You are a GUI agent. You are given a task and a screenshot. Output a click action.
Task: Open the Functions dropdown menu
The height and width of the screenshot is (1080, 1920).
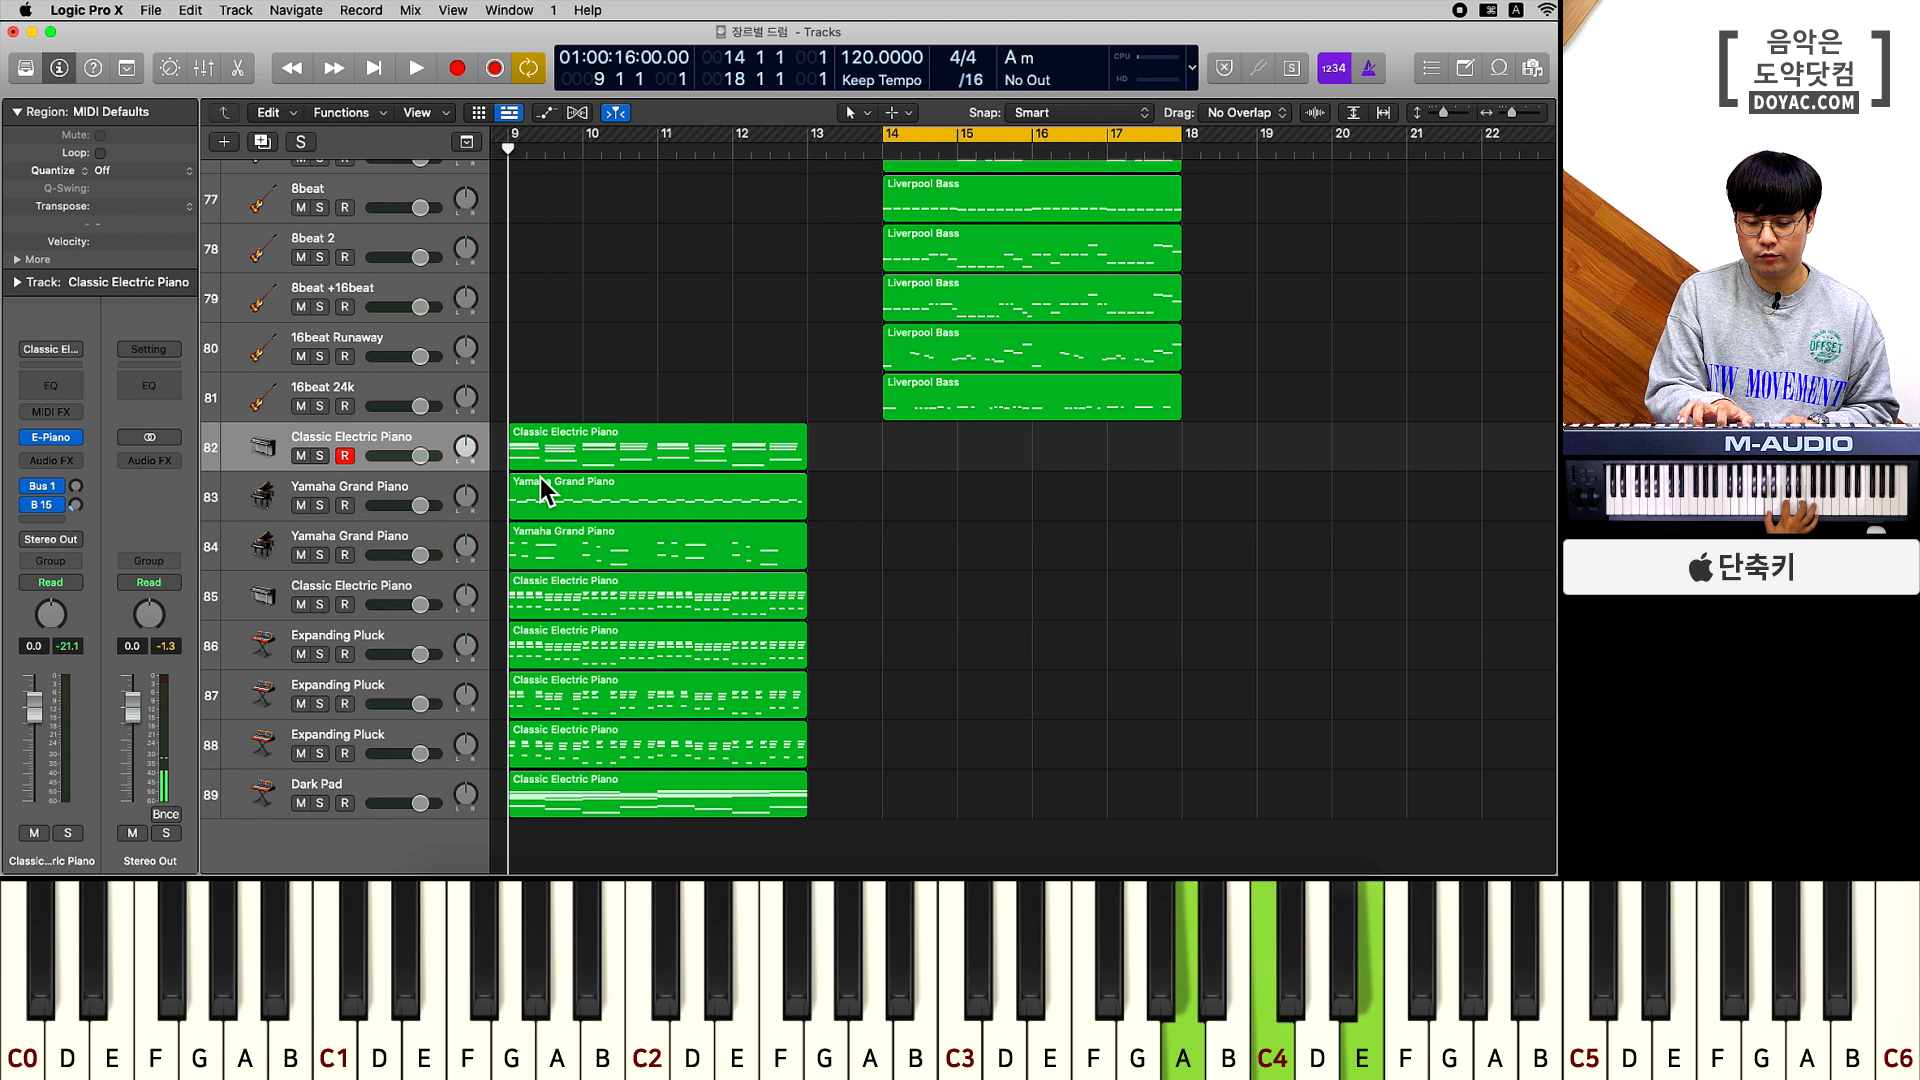349,113
